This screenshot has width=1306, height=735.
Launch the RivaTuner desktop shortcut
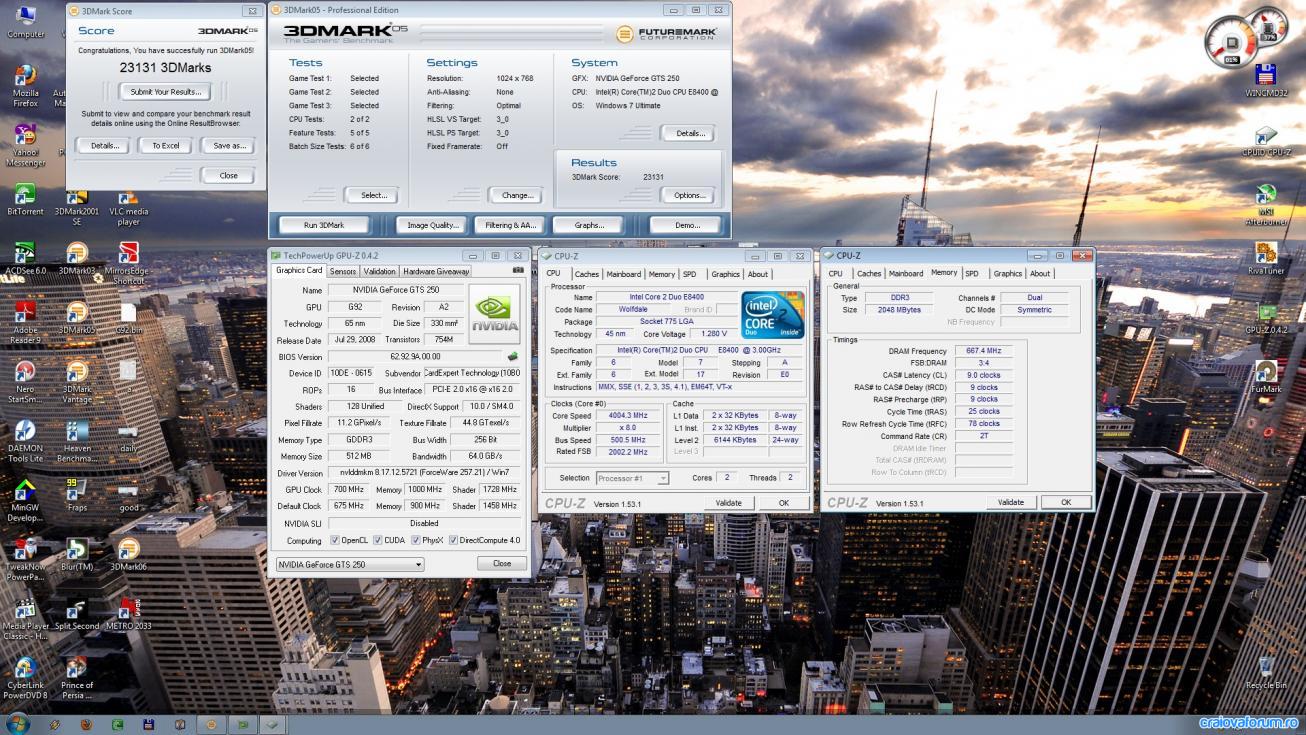[1266, 258]
